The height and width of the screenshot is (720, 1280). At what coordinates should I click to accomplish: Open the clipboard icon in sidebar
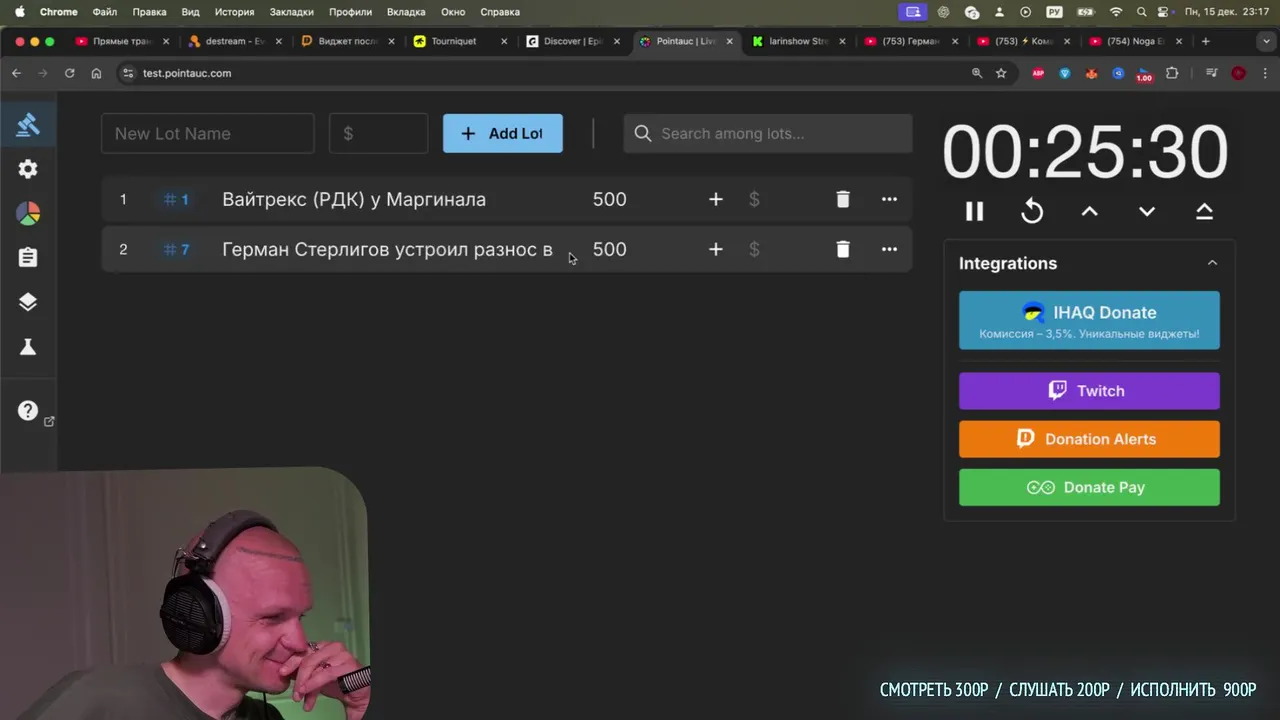click(x=28, y=257)
